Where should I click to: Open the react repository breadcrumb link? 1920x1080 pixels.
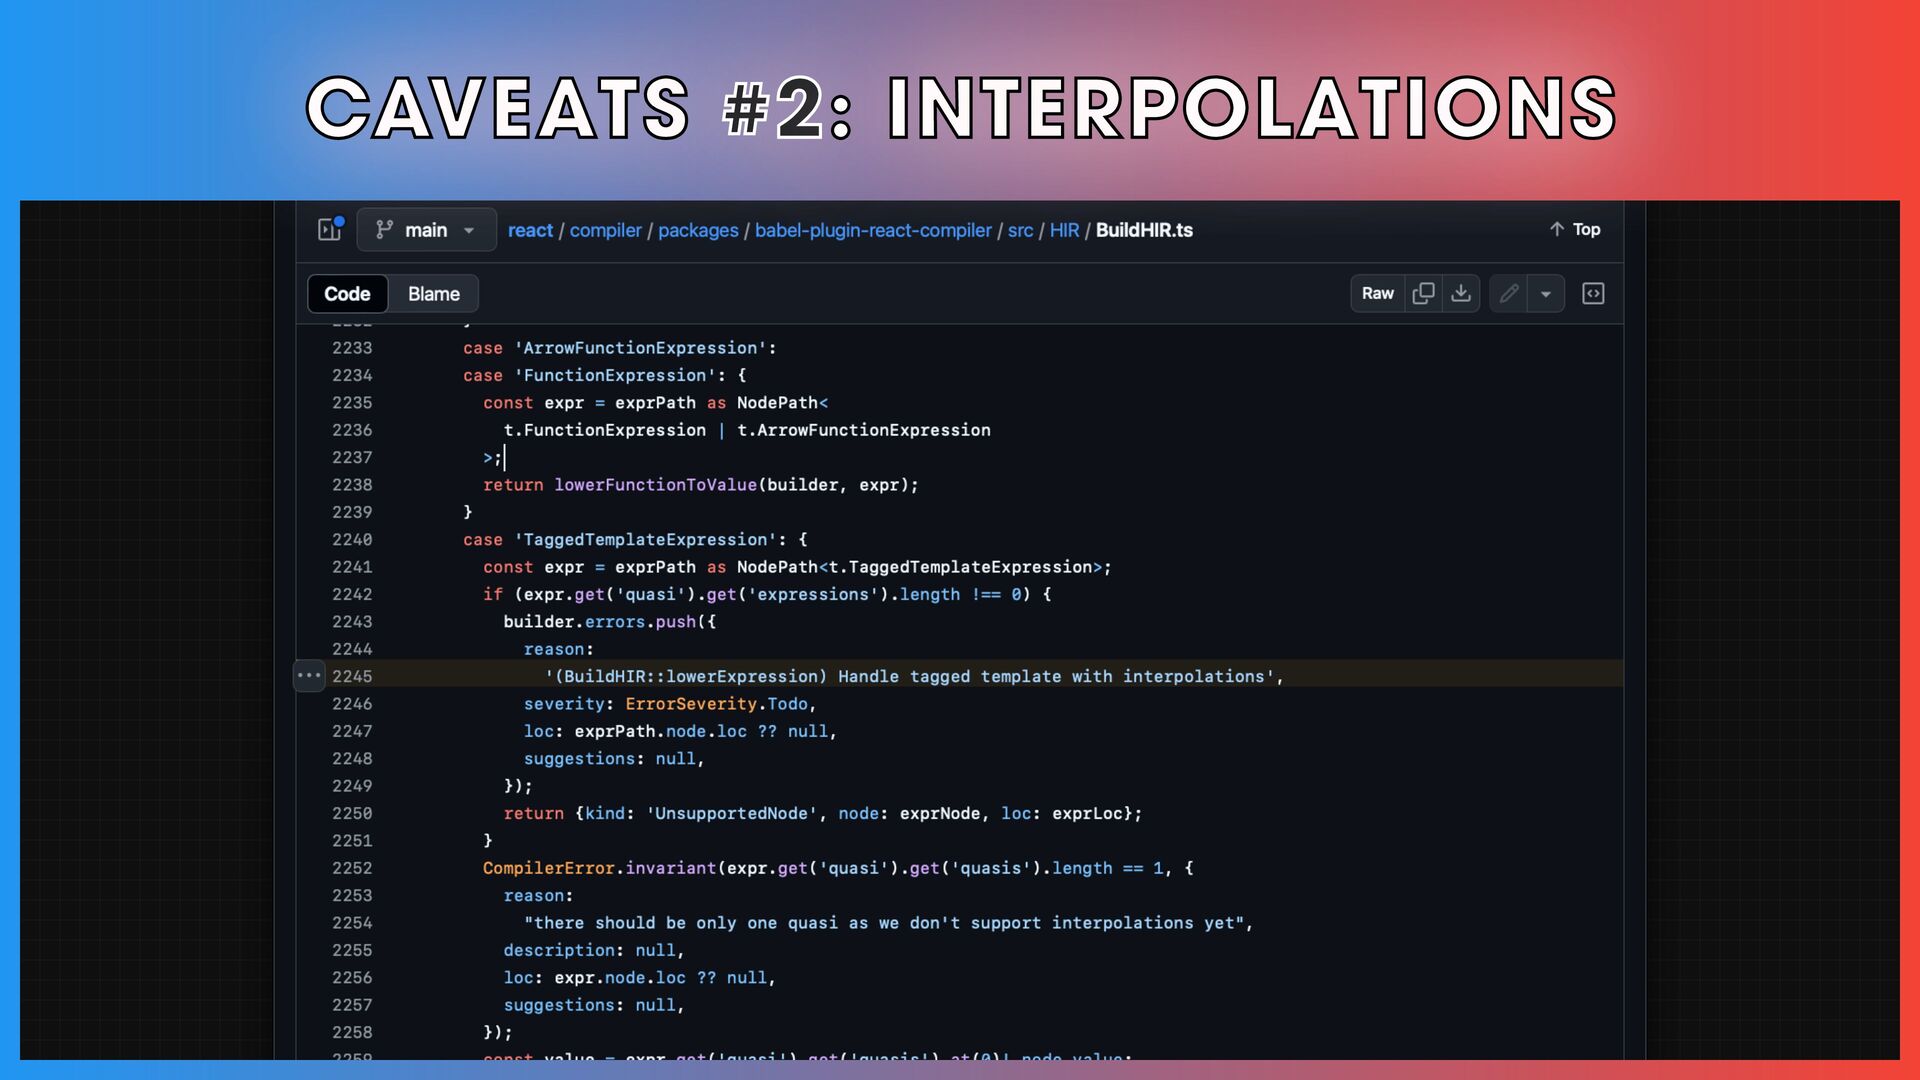click(530, 230)
